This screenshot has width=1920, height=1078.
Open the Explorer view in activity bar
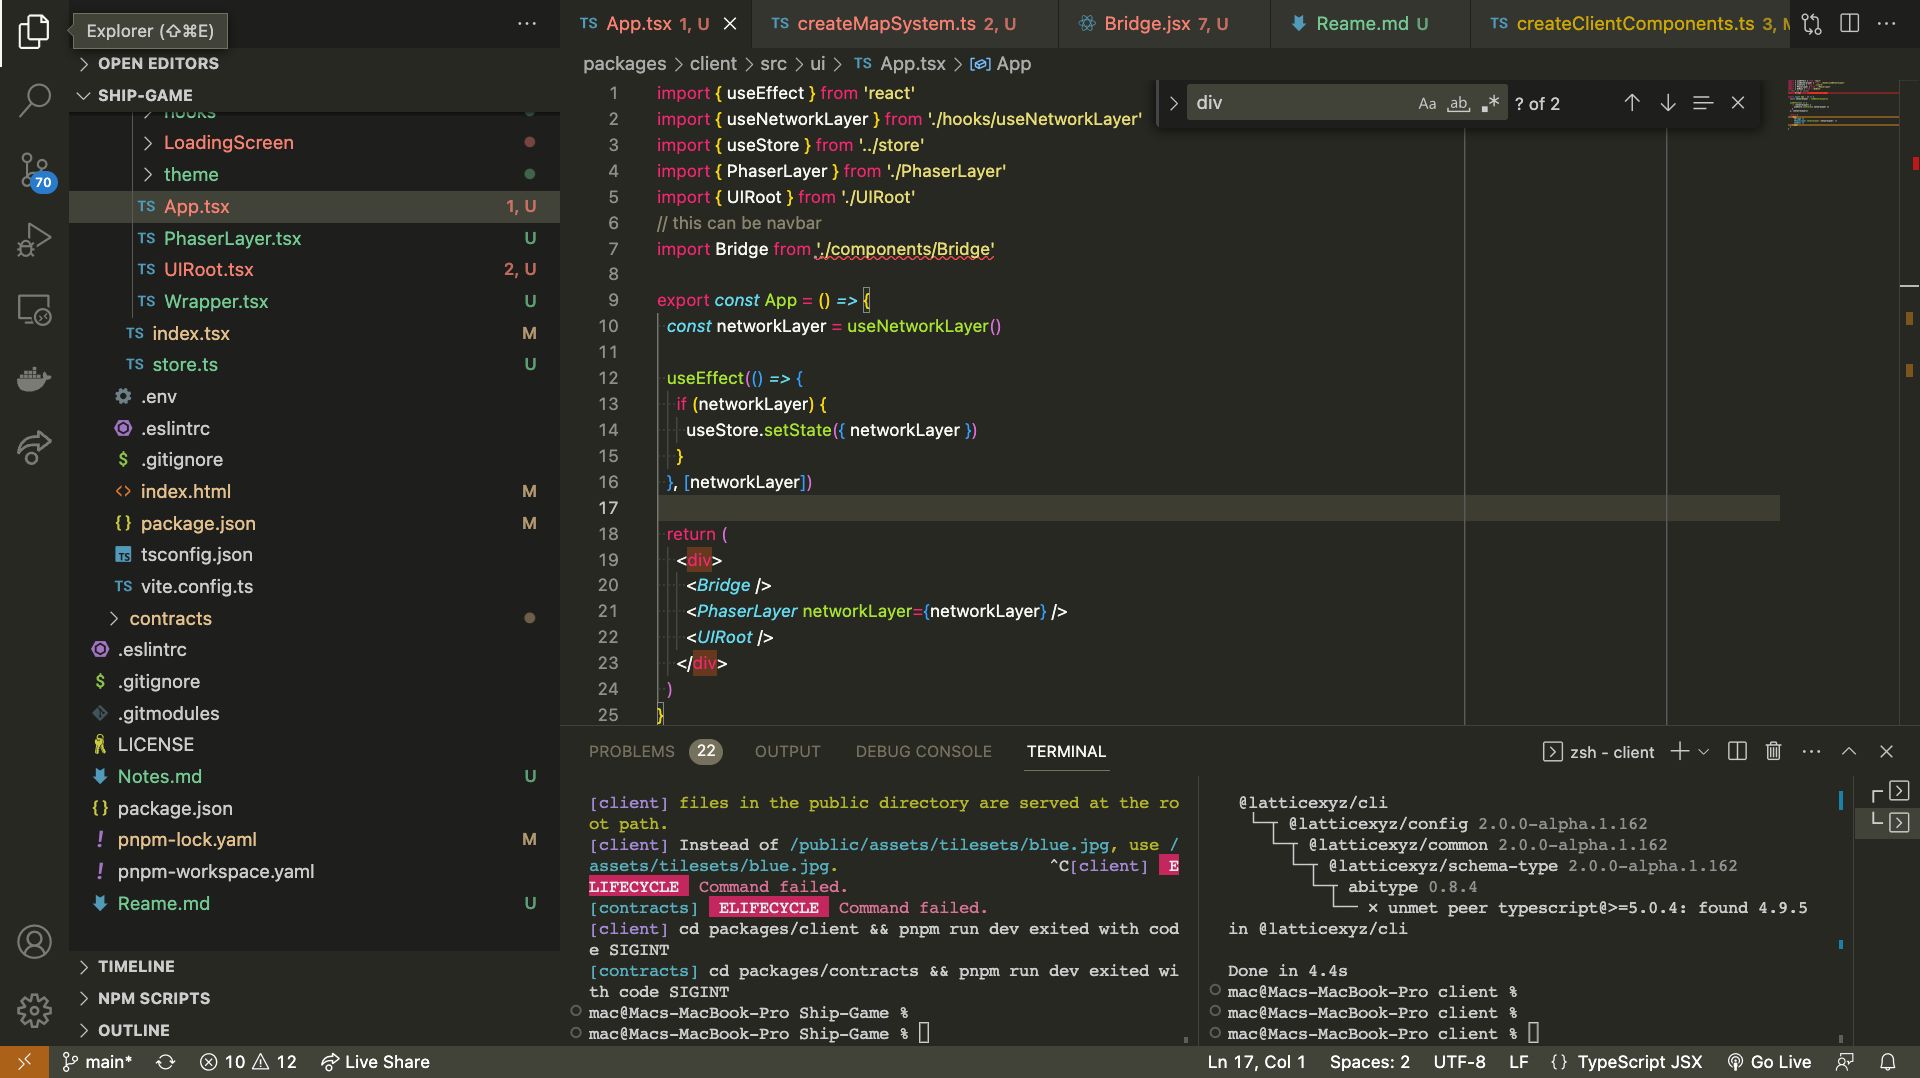click(34, 31)
